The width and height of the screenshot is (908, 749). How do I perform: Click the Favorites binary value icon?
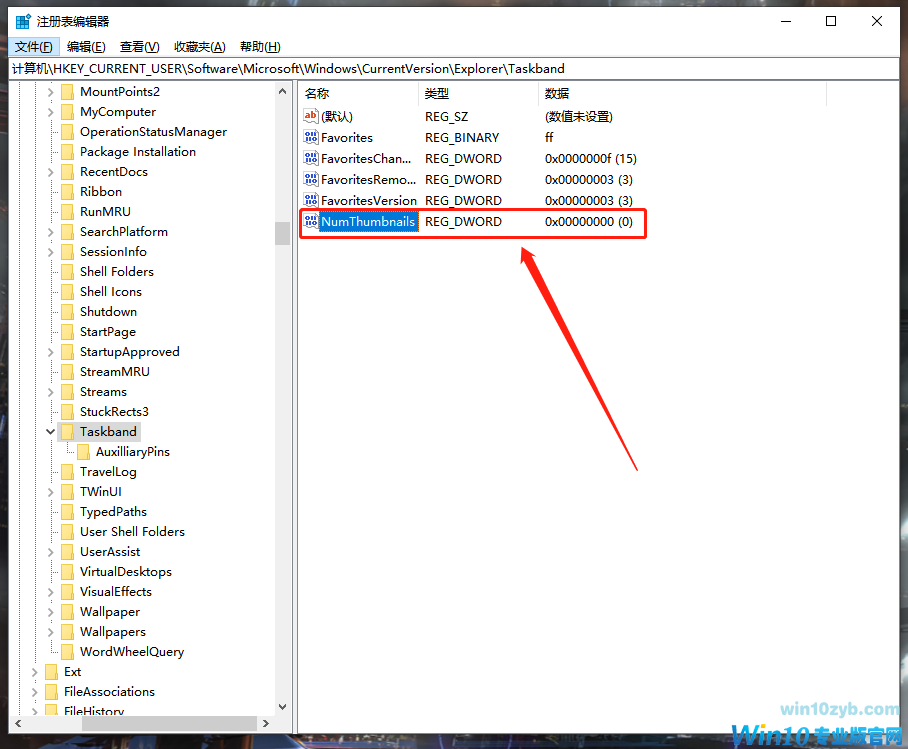click(x=311, y=137)
